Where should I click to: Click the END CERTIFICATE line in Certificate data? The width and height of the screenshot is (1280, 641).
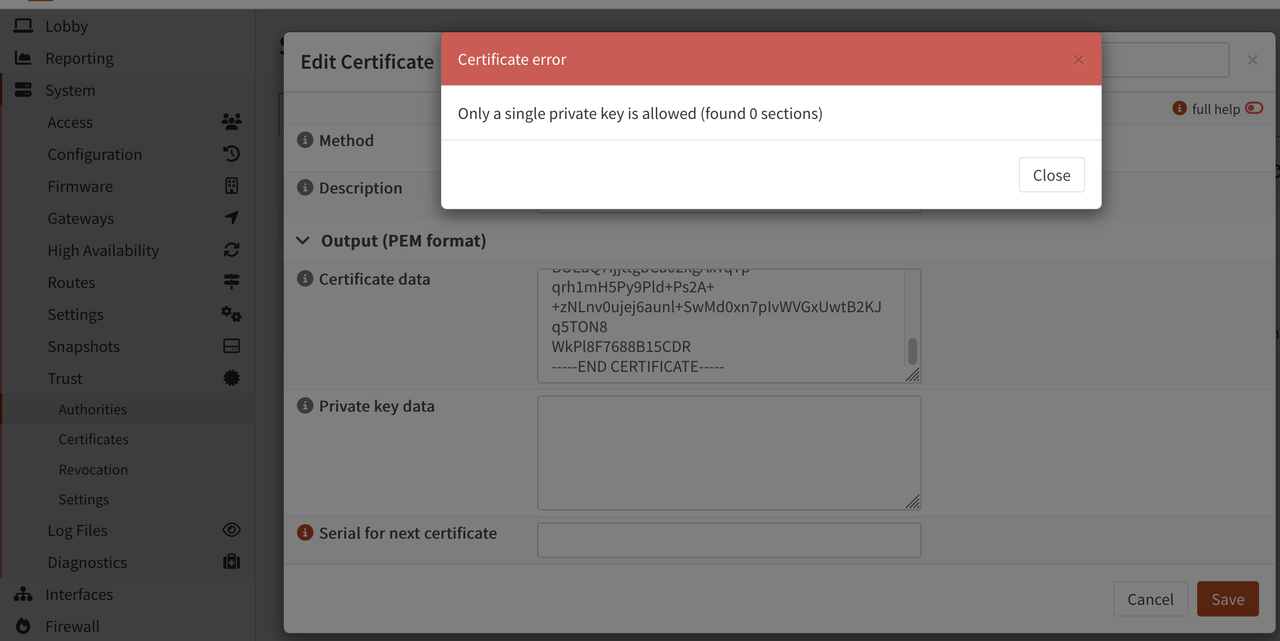pos(638,366)
